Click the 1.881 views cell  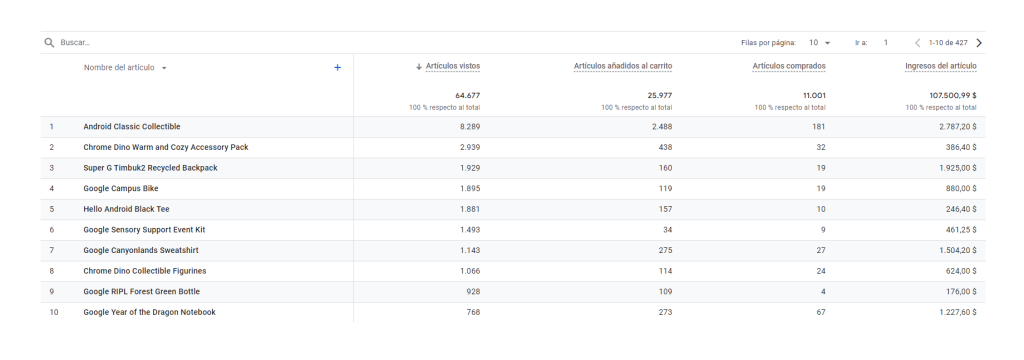coord(470,209)
